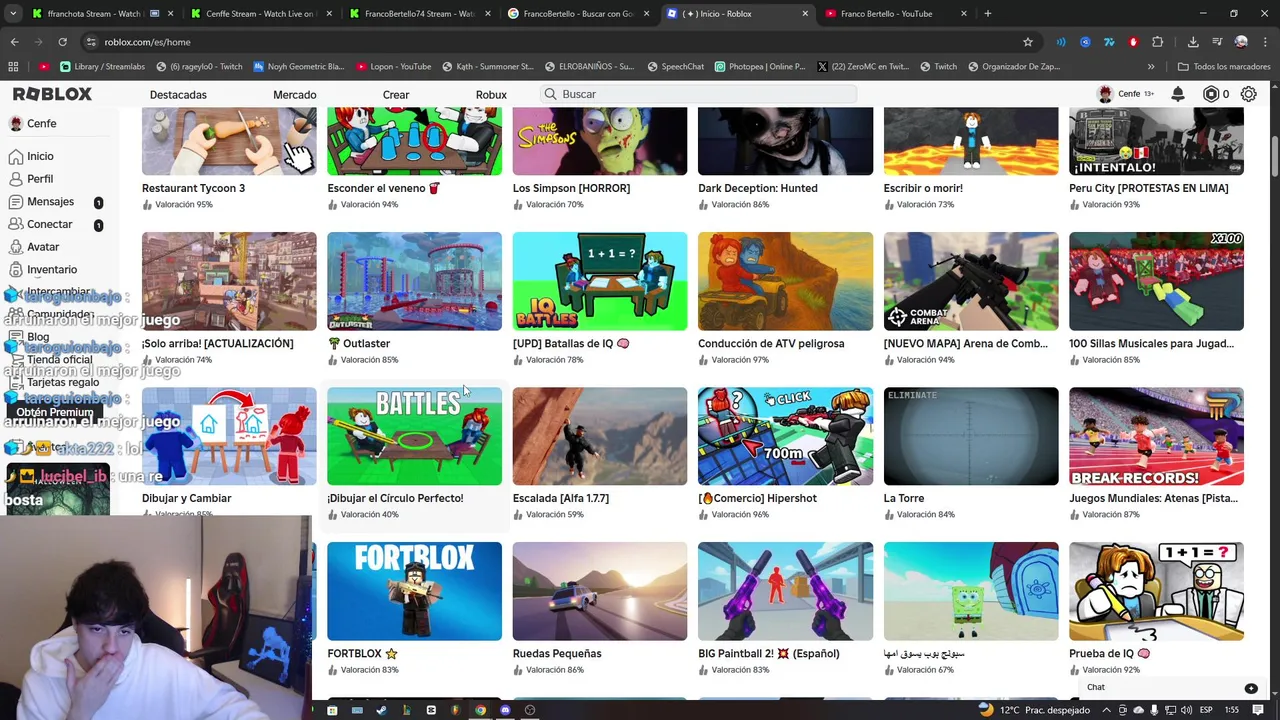Open the Ruedas Pequeñas game thumbnail
Image resolution: width=1280 pixels, height=720 pixels.
pyautogui.click(x=600, y=591)
